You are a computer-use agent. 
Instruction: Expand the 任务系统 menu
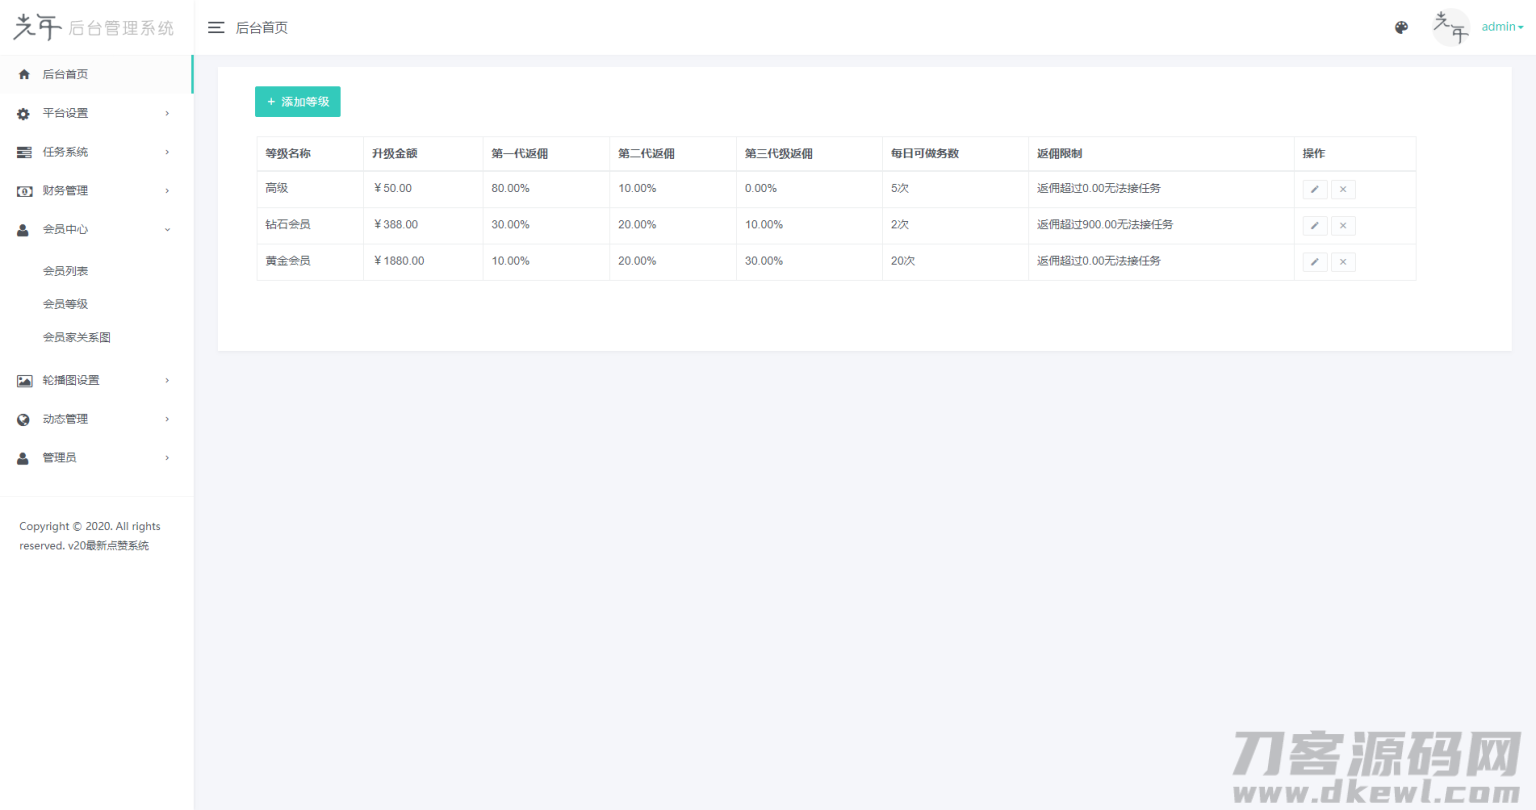95,152
